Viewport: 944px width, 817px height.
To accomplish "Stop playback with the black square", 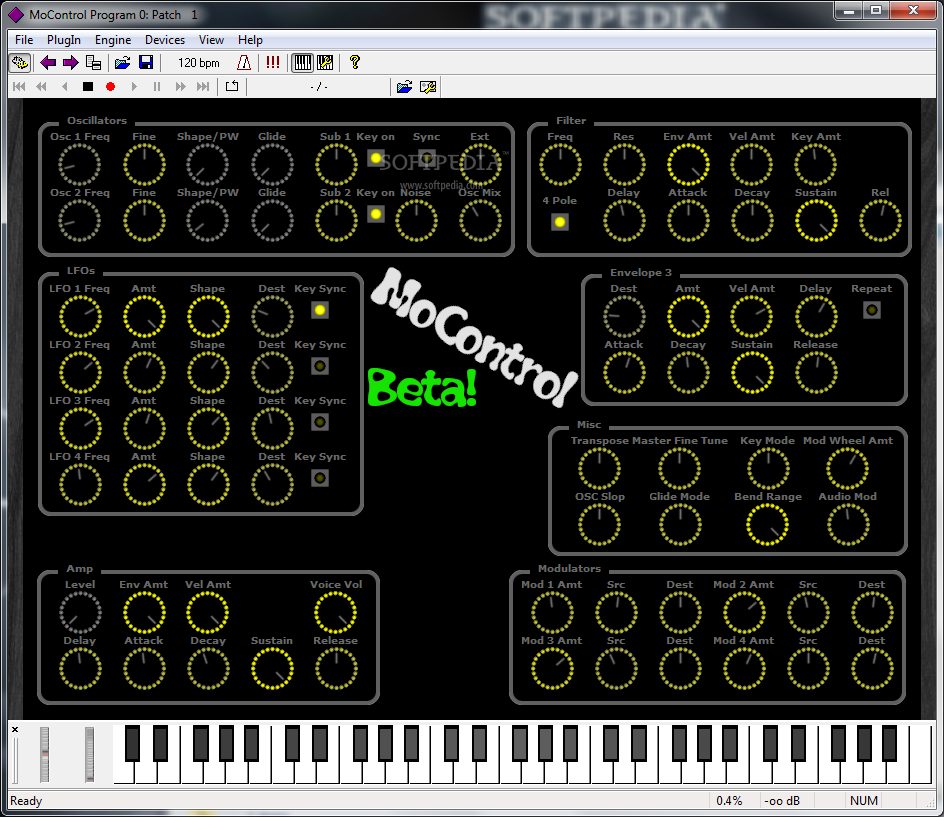I will pyautogui.click(x=88, y=87).
